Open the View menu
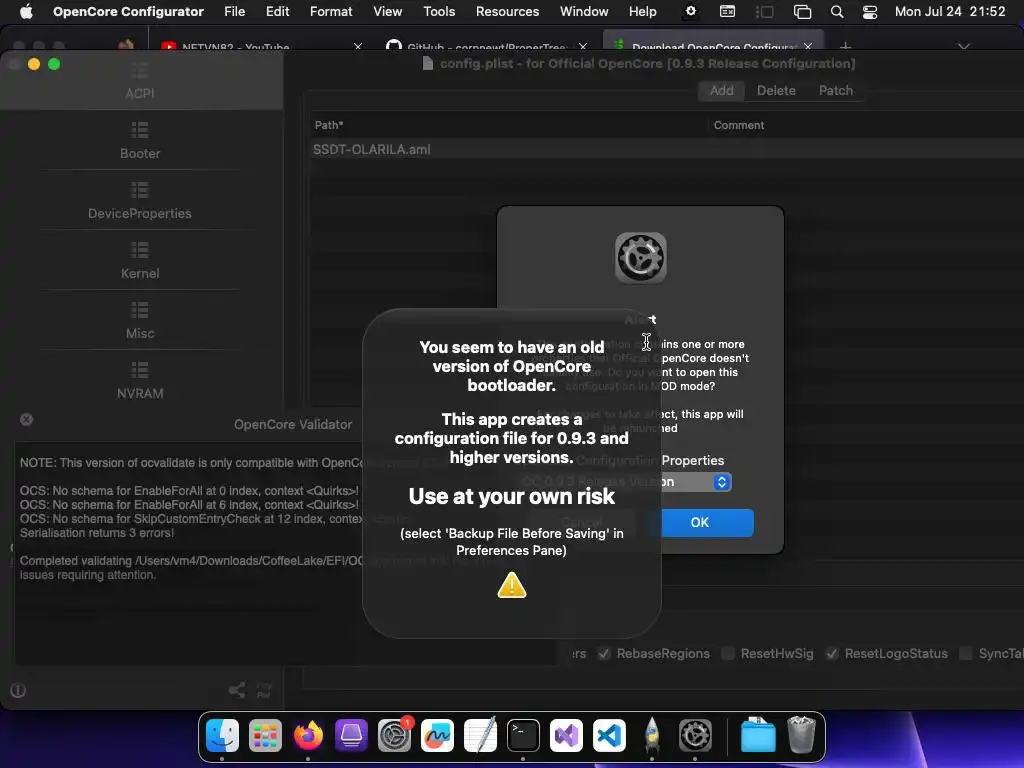The height and width of the screenshot is (768, 1024). coord(387,11)
